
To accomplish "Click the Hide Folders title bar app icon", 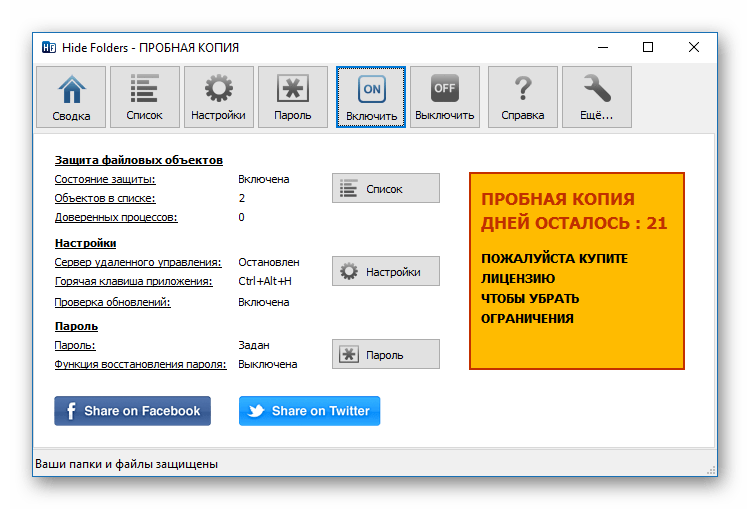I will coord(49,47).
